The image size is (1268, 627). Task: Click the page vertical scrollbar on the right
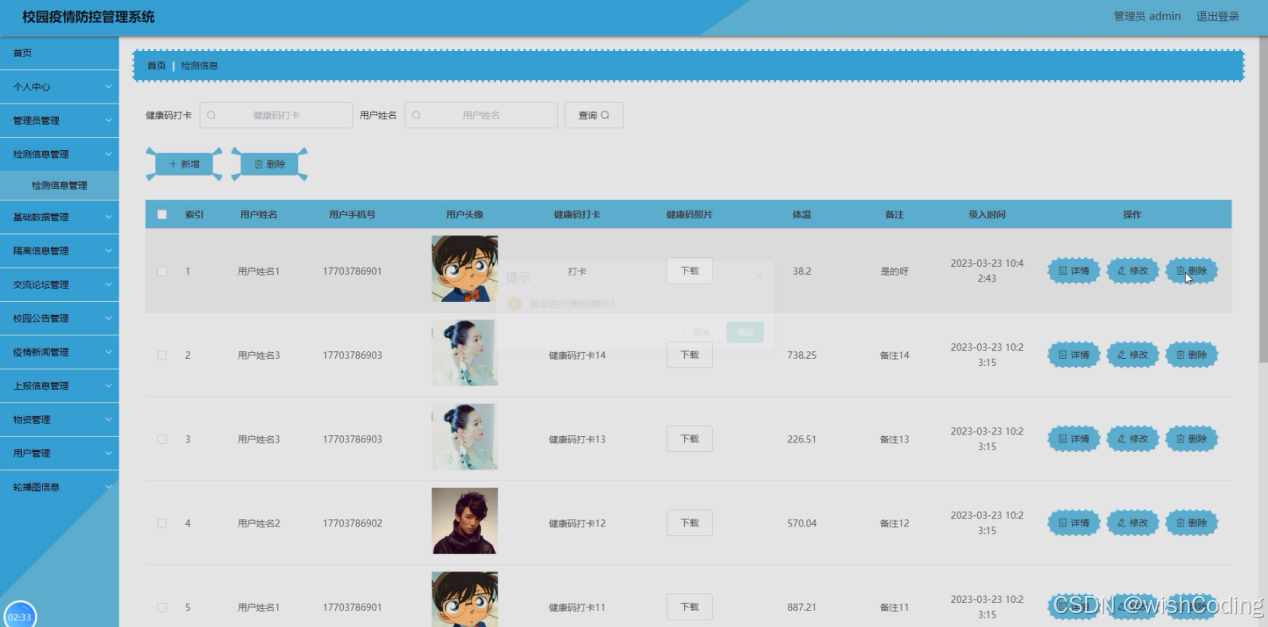(x=1263, y=200)
